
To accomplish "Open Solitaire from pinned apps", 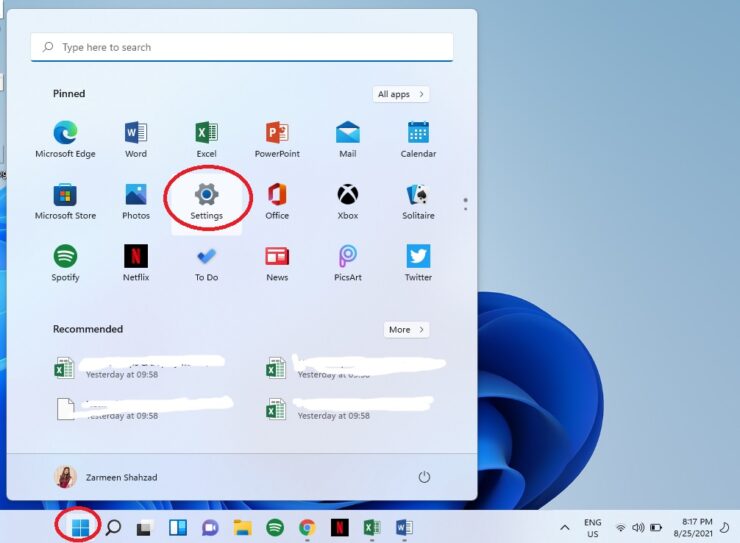I will pos(418,199).
